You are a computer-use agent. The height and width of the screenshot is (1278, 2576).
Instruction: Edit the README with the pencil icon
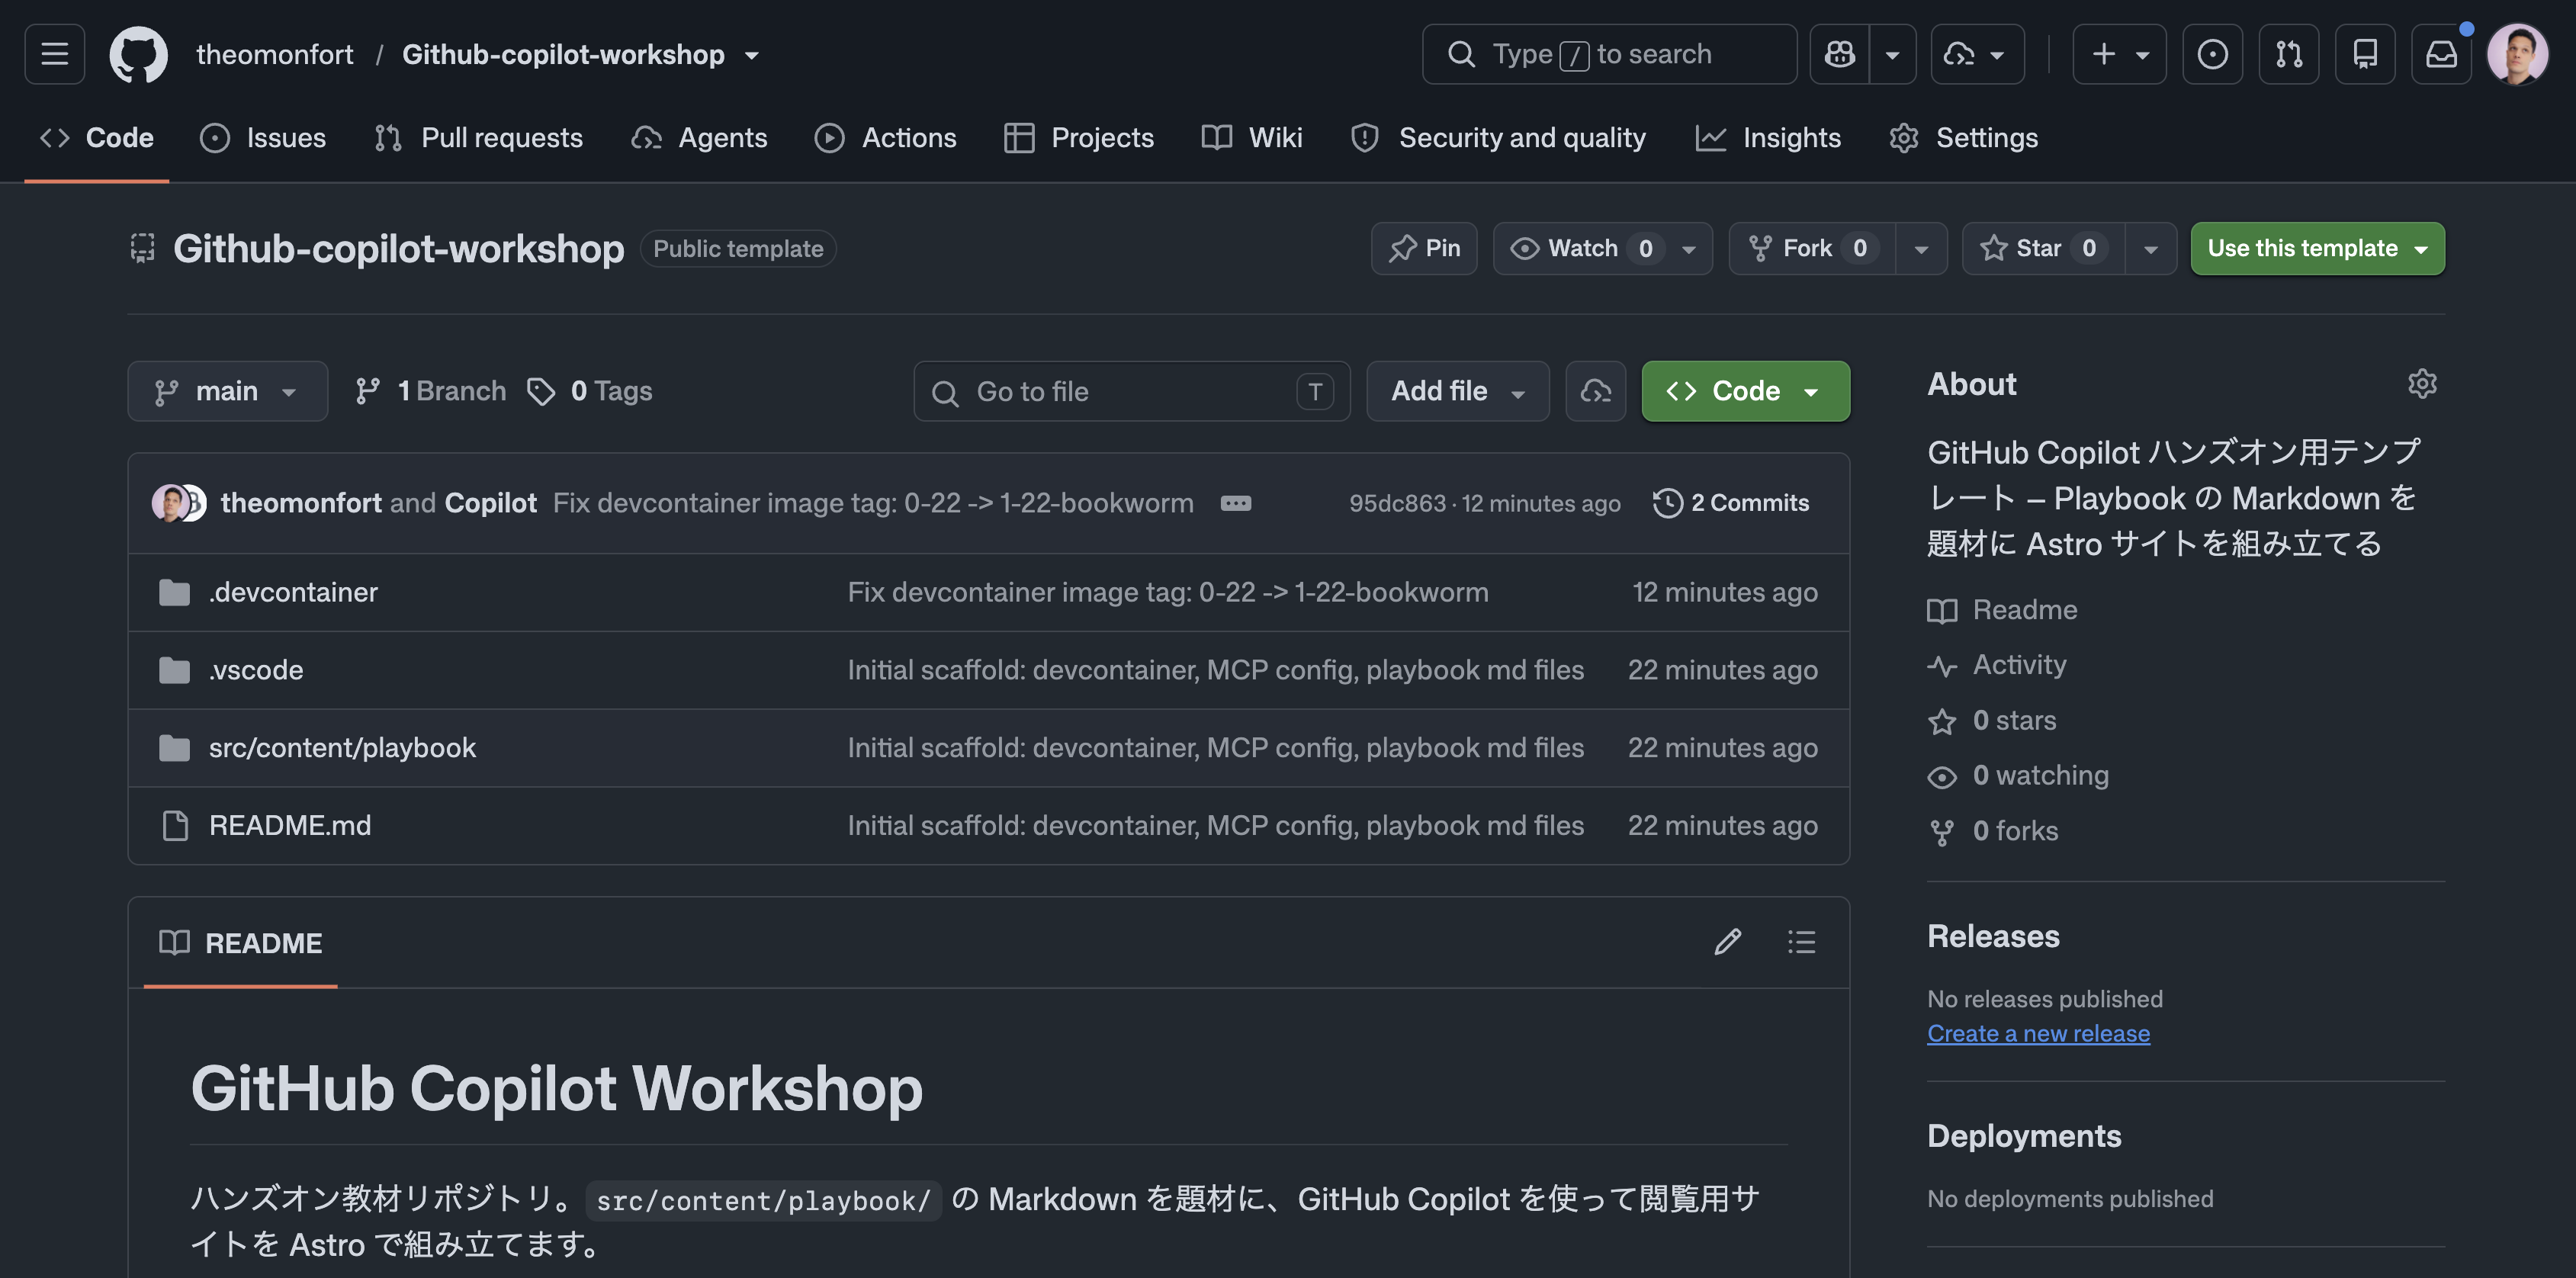pyautogui.click(x=1727, y=942)
